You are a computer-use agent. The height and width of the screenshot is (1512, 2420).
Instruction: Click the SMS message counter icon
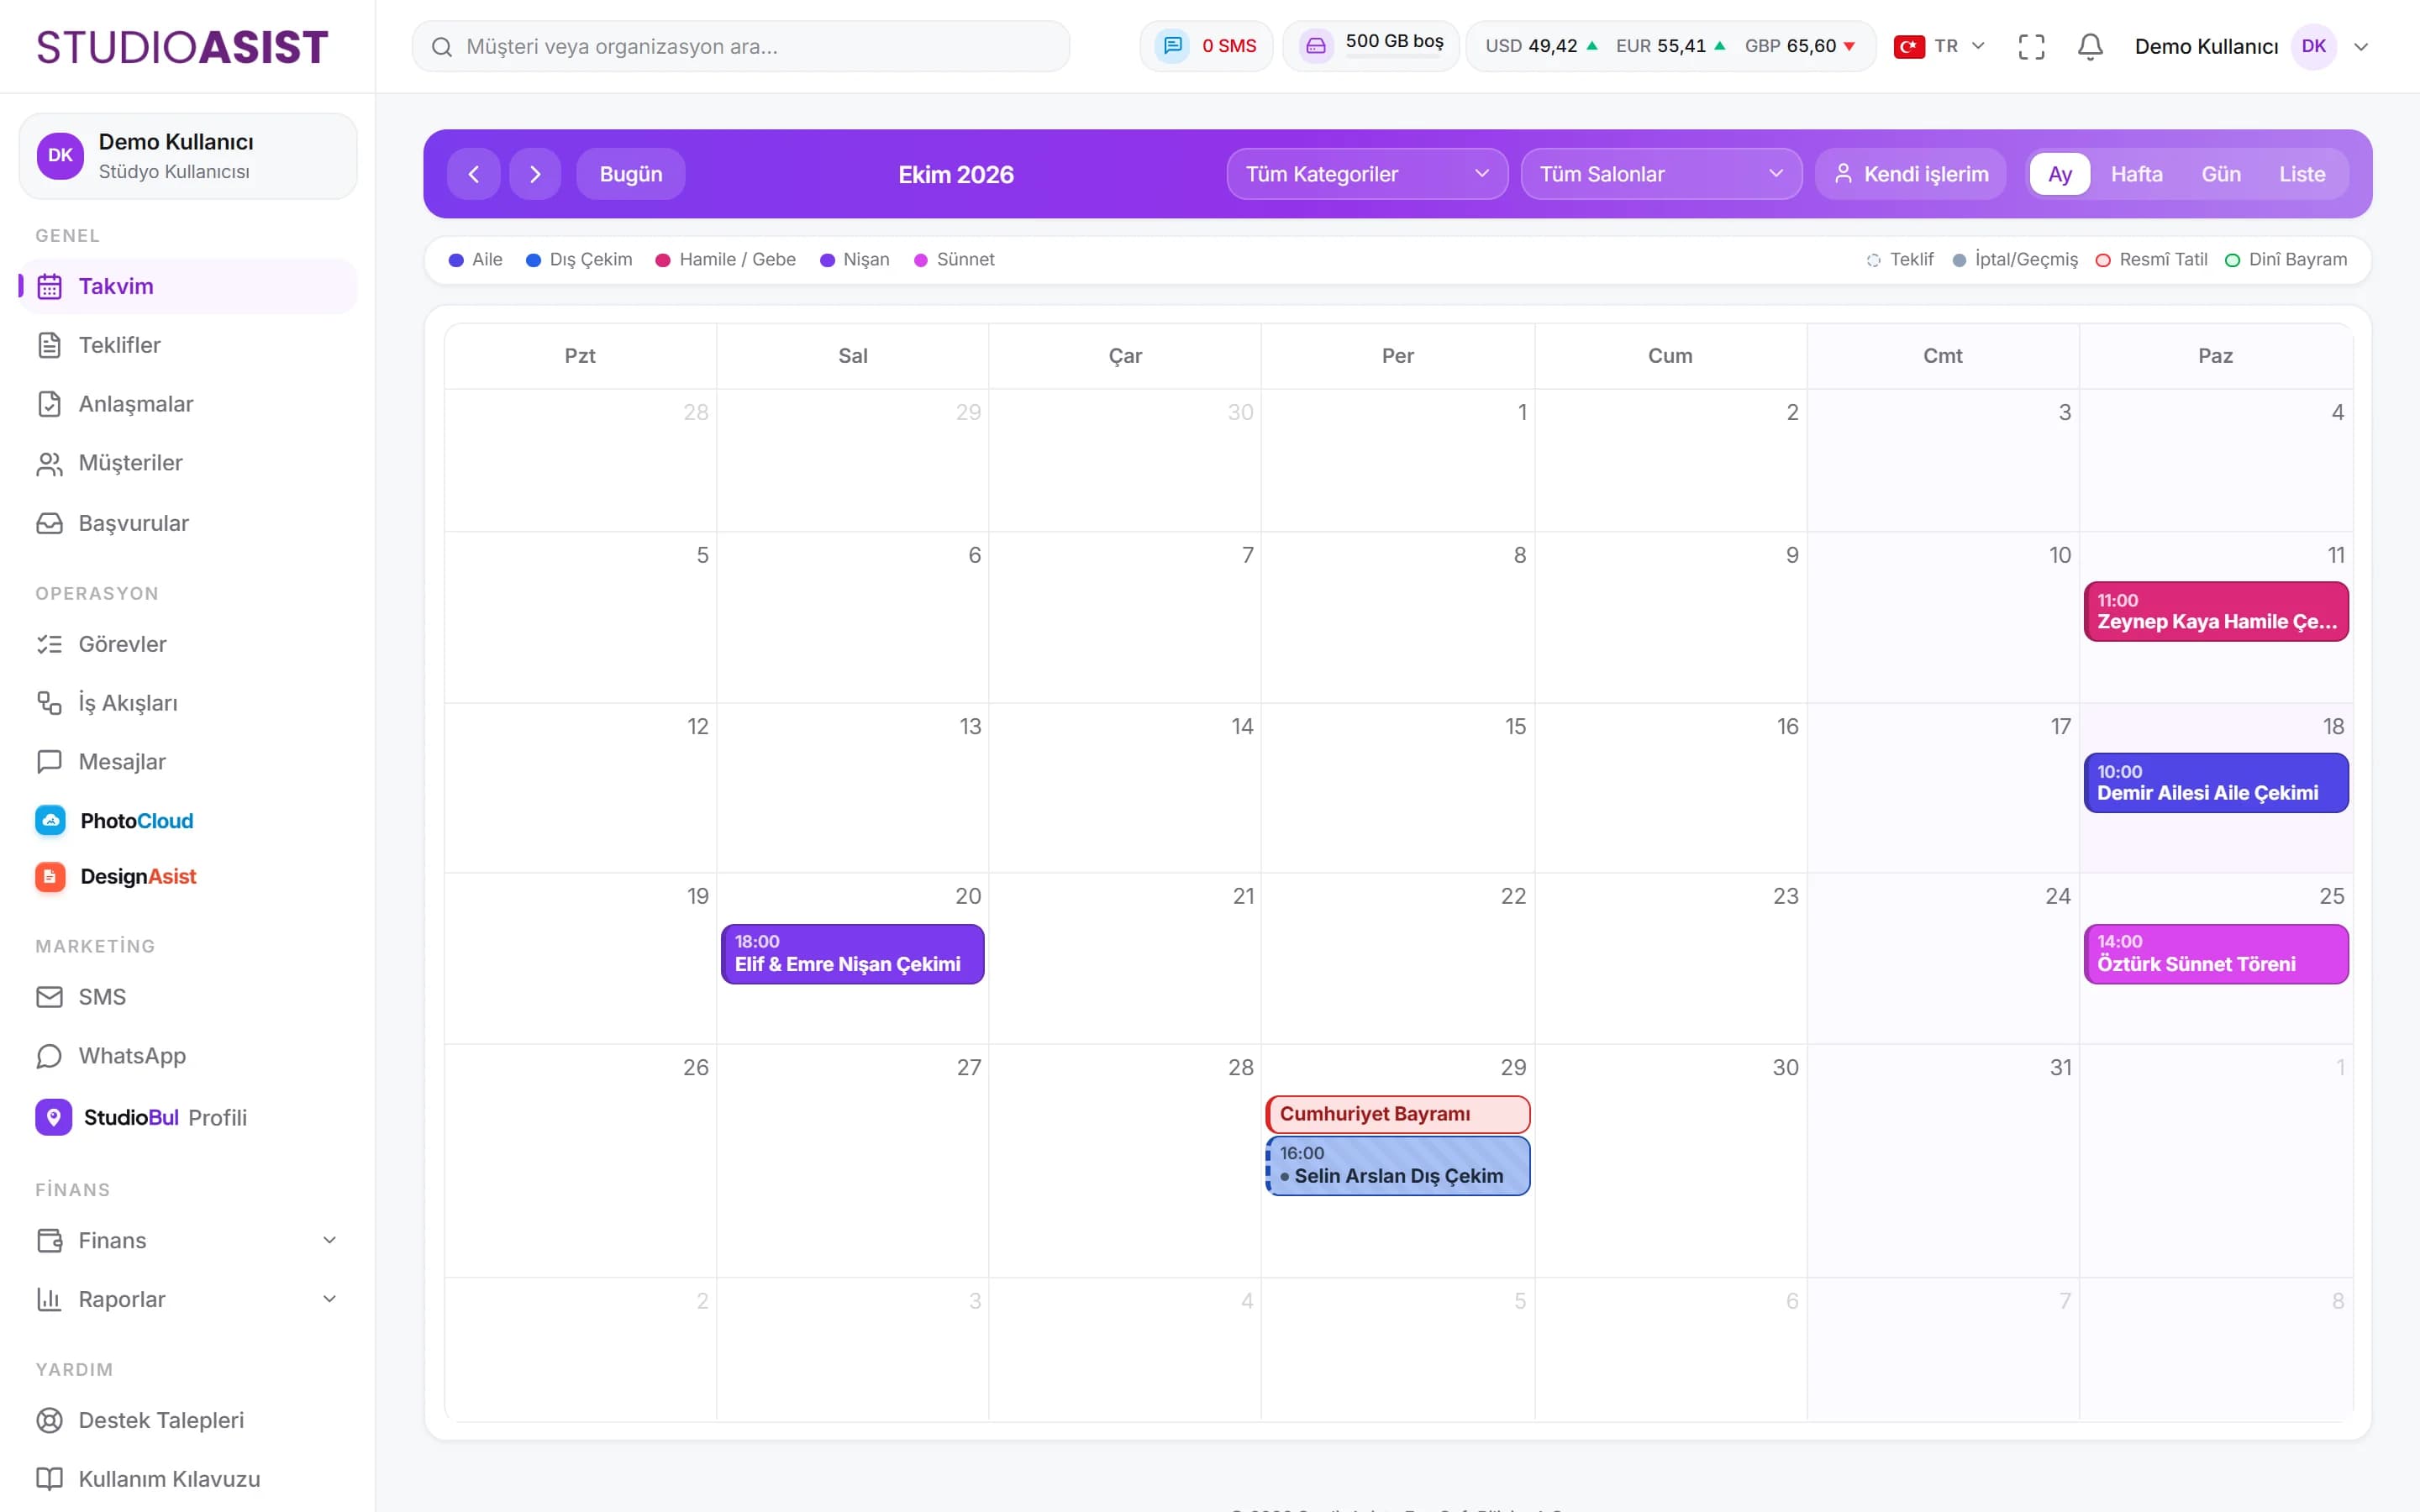click(1172, 46)
